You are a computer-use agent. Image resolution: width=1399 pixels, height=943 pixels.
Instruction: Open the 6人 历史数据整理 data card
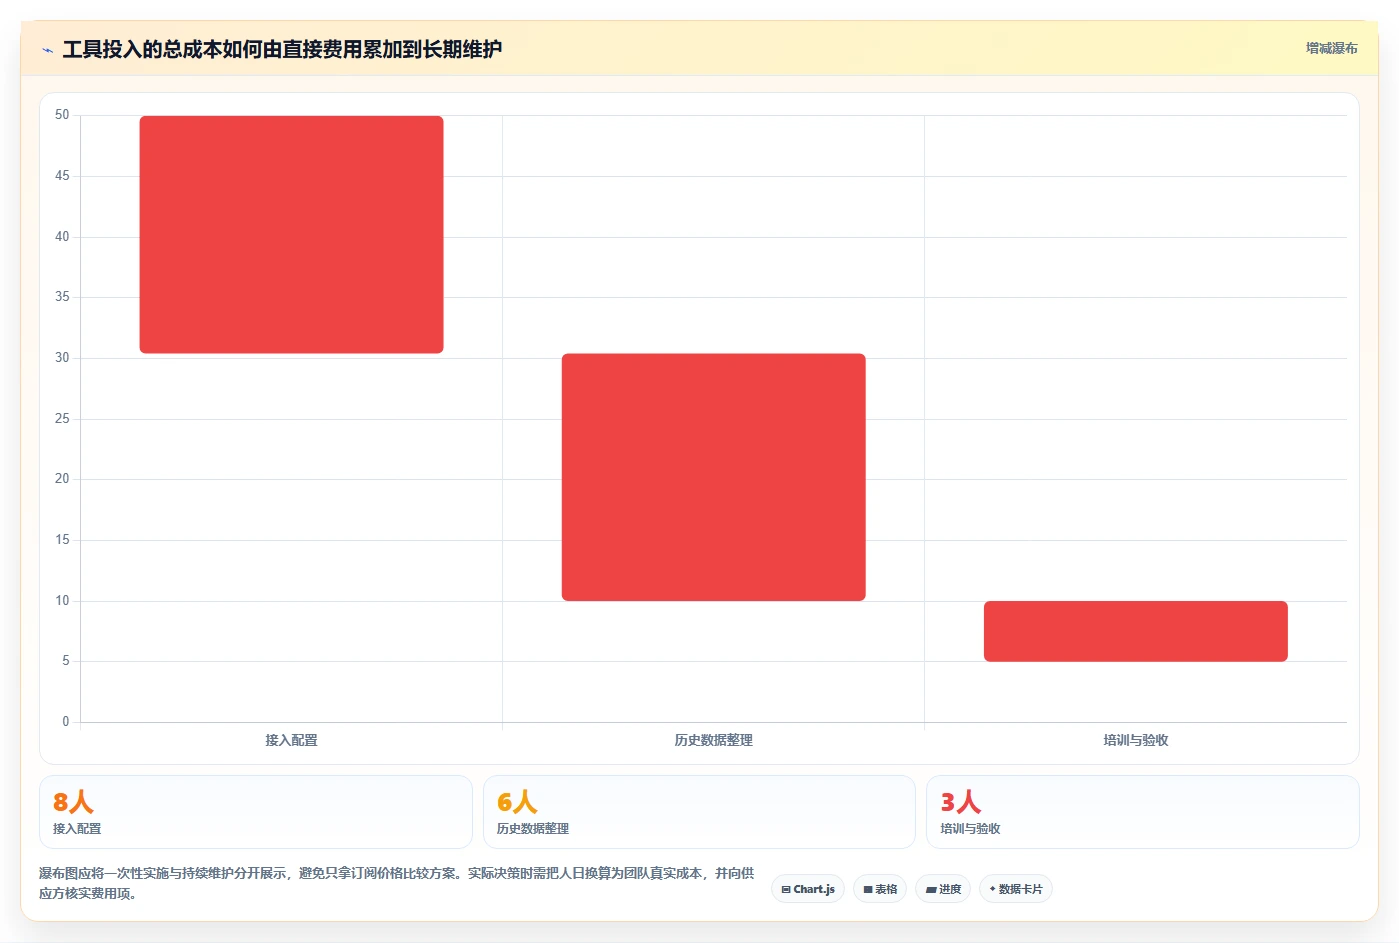pos(699,812)
